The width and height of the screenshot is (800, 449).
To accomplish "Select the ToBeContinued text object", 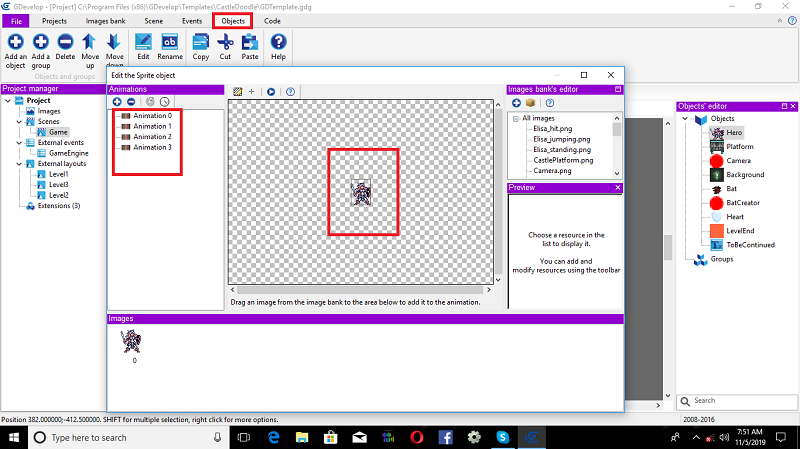I will tap(751, 245).
